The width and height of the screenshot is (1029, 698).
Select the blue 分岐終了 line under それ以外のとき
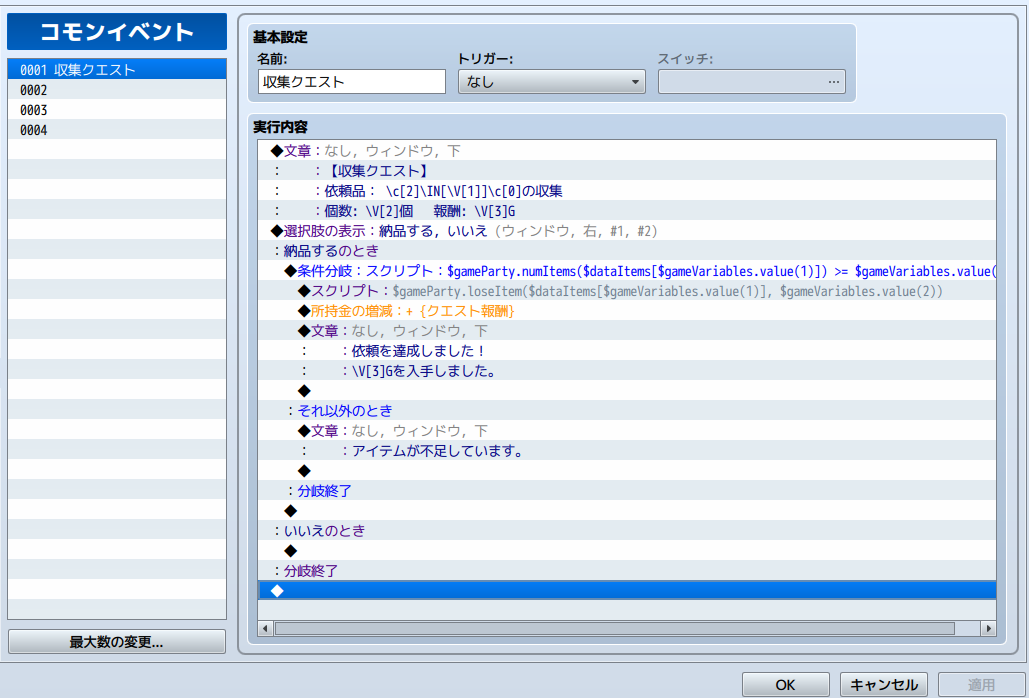[627, 491]
